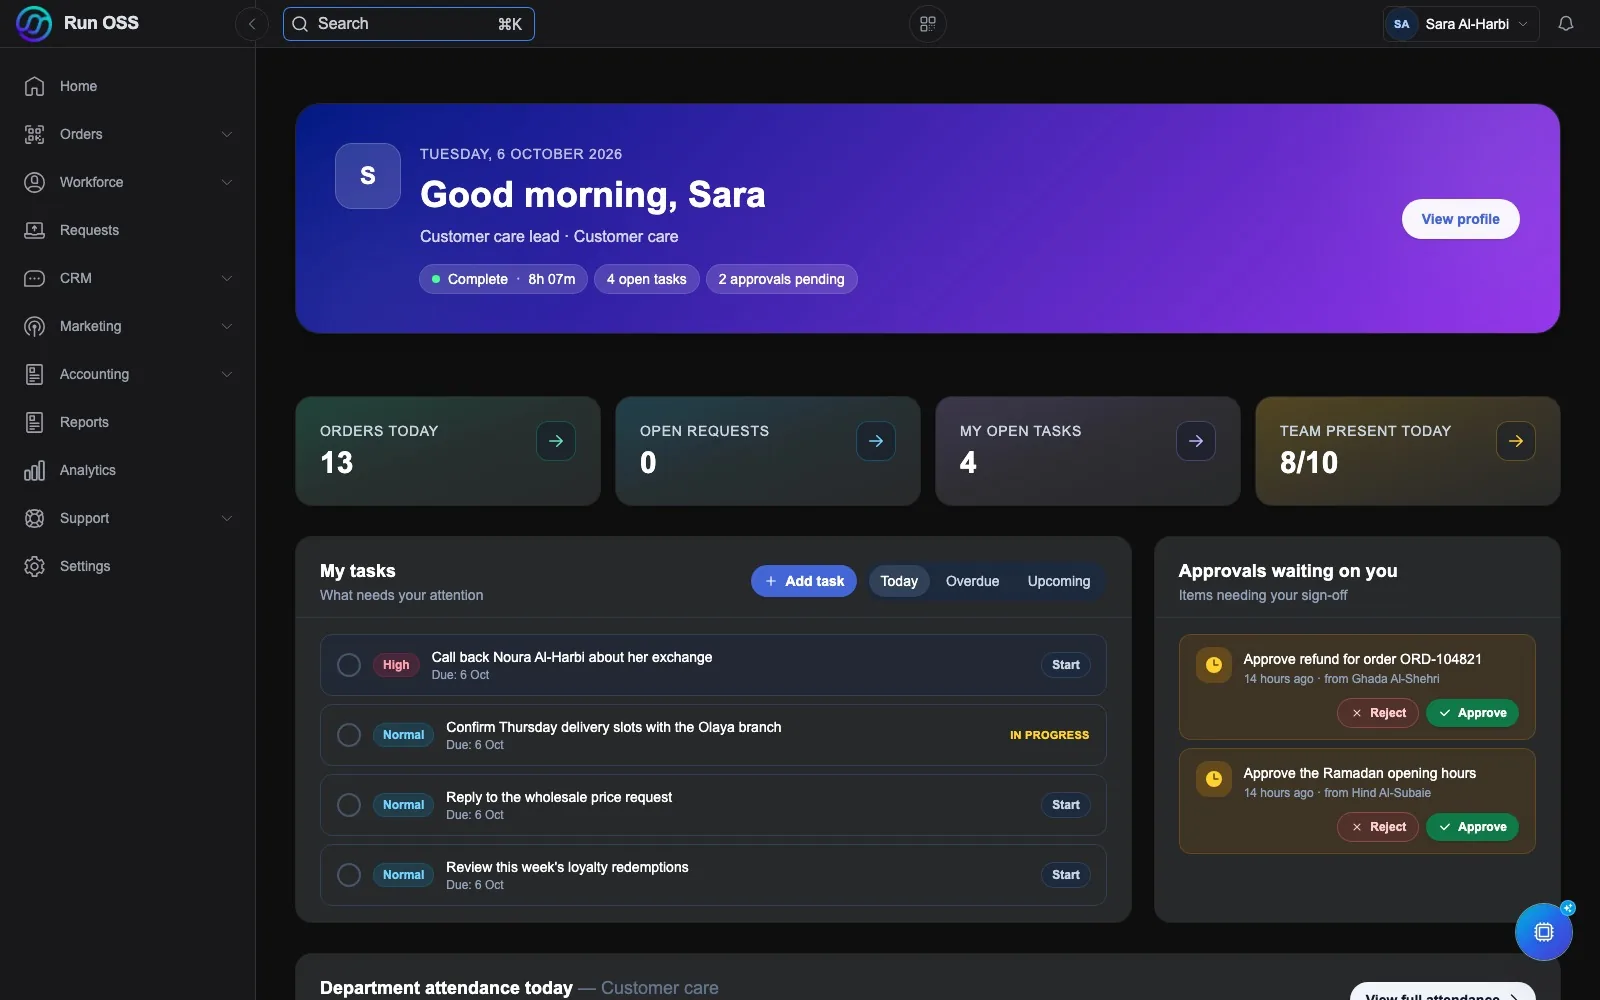The image size is (1600, 1000).
Task: Expand the CRM menu chevron
Action: coord(227,278)
